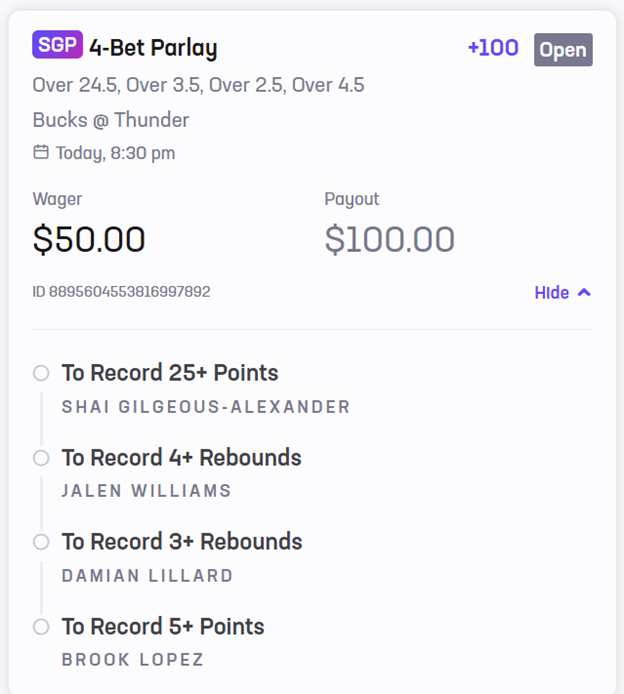Click the Today, 8:30 pm game time
Screen dimensions: 624x694
(x=115, y=153)
